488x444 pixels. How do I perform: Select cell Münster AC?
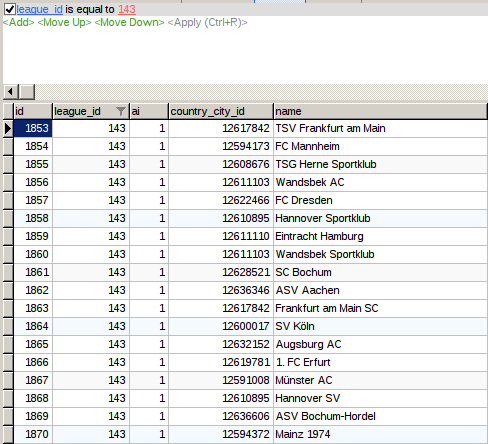(x=380, y=380)
